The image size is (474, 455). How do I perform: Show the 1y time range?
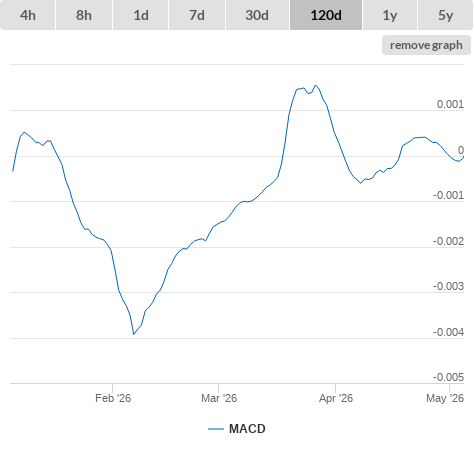[x=390, y=15]
